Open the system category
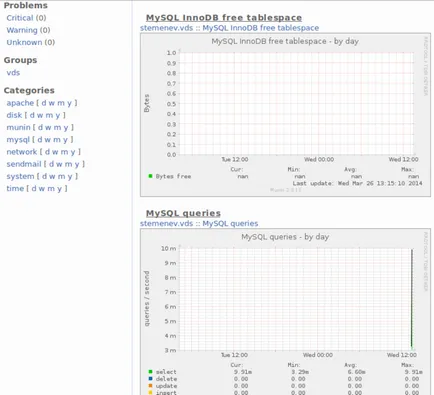The height and width of the screenshot is (395, 434). [21, 176]
